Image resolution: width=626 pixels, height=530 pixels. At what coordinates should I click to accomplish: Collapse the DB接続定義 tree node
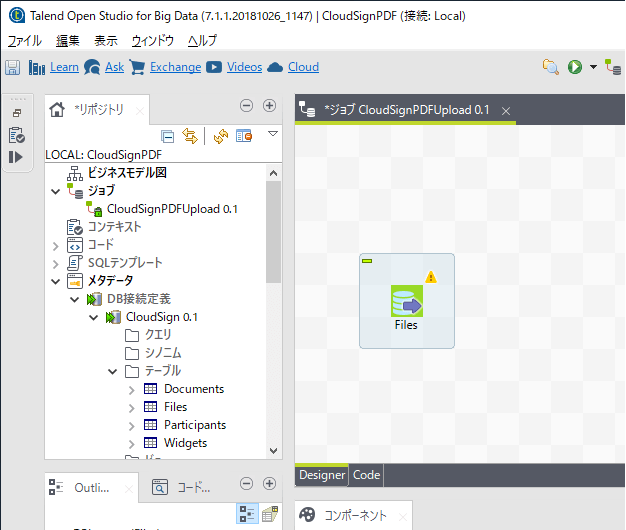point(75,300)
